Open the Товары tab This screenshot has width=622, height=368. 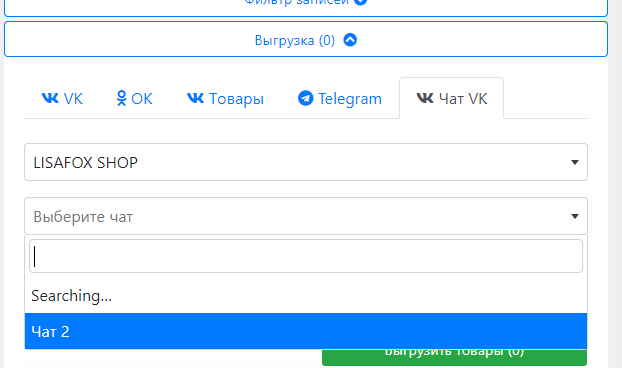[225, 98]
